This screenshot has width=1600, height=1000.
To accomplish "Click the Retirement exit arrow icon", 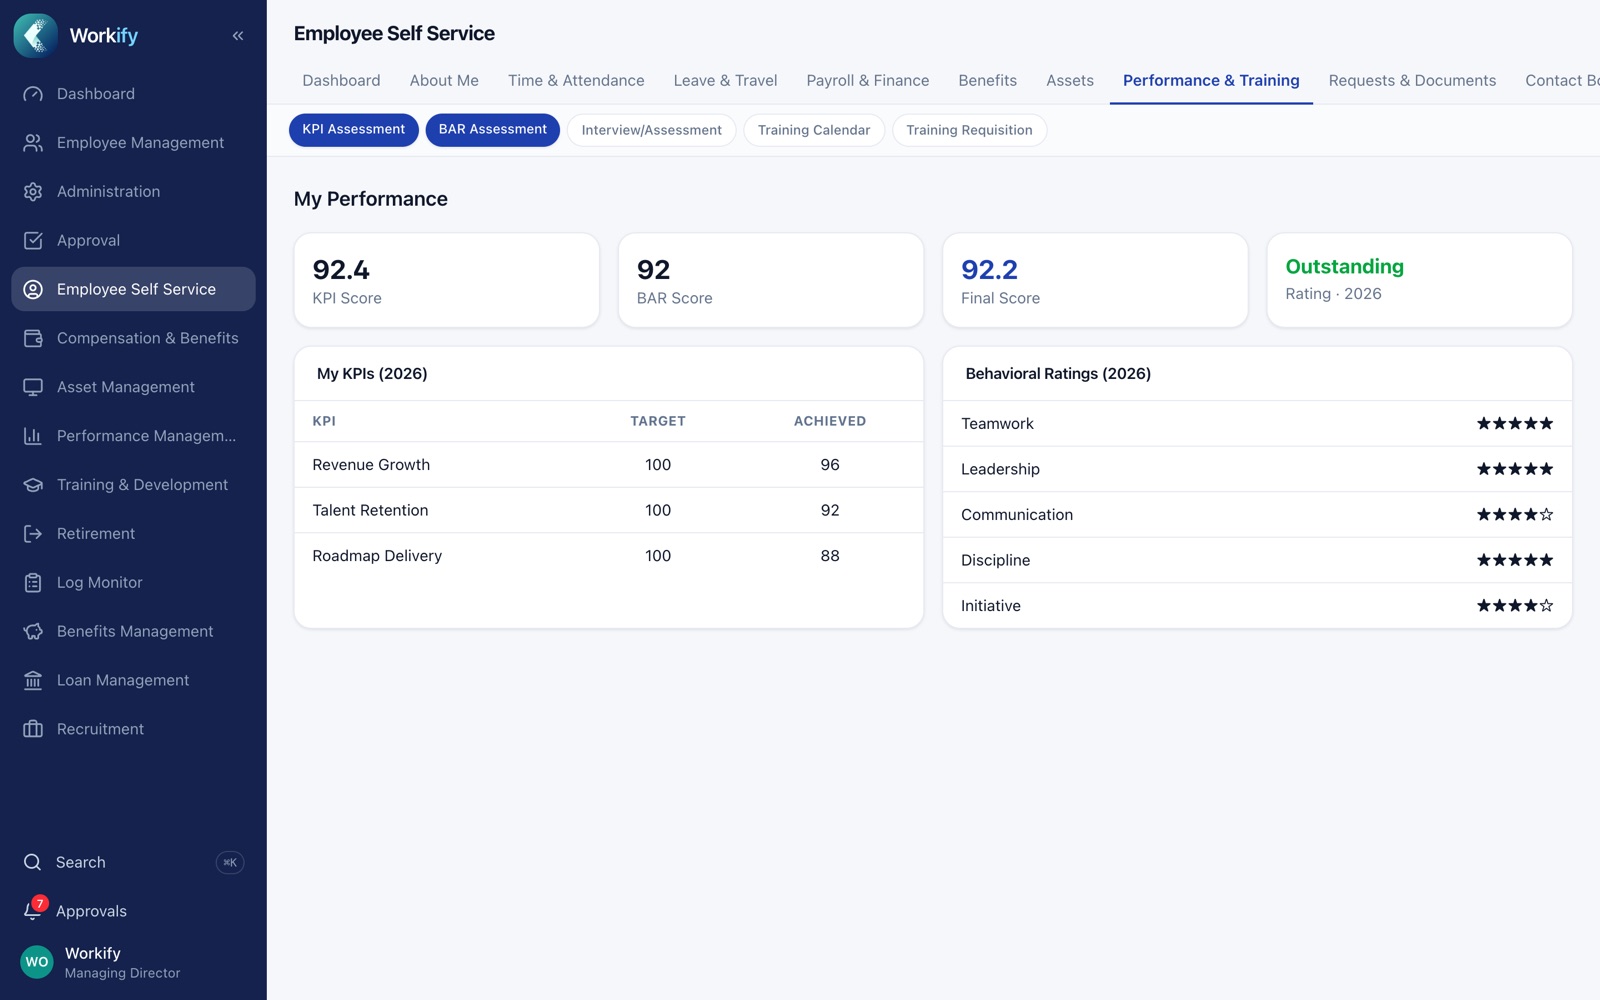I will coord(33,534).
